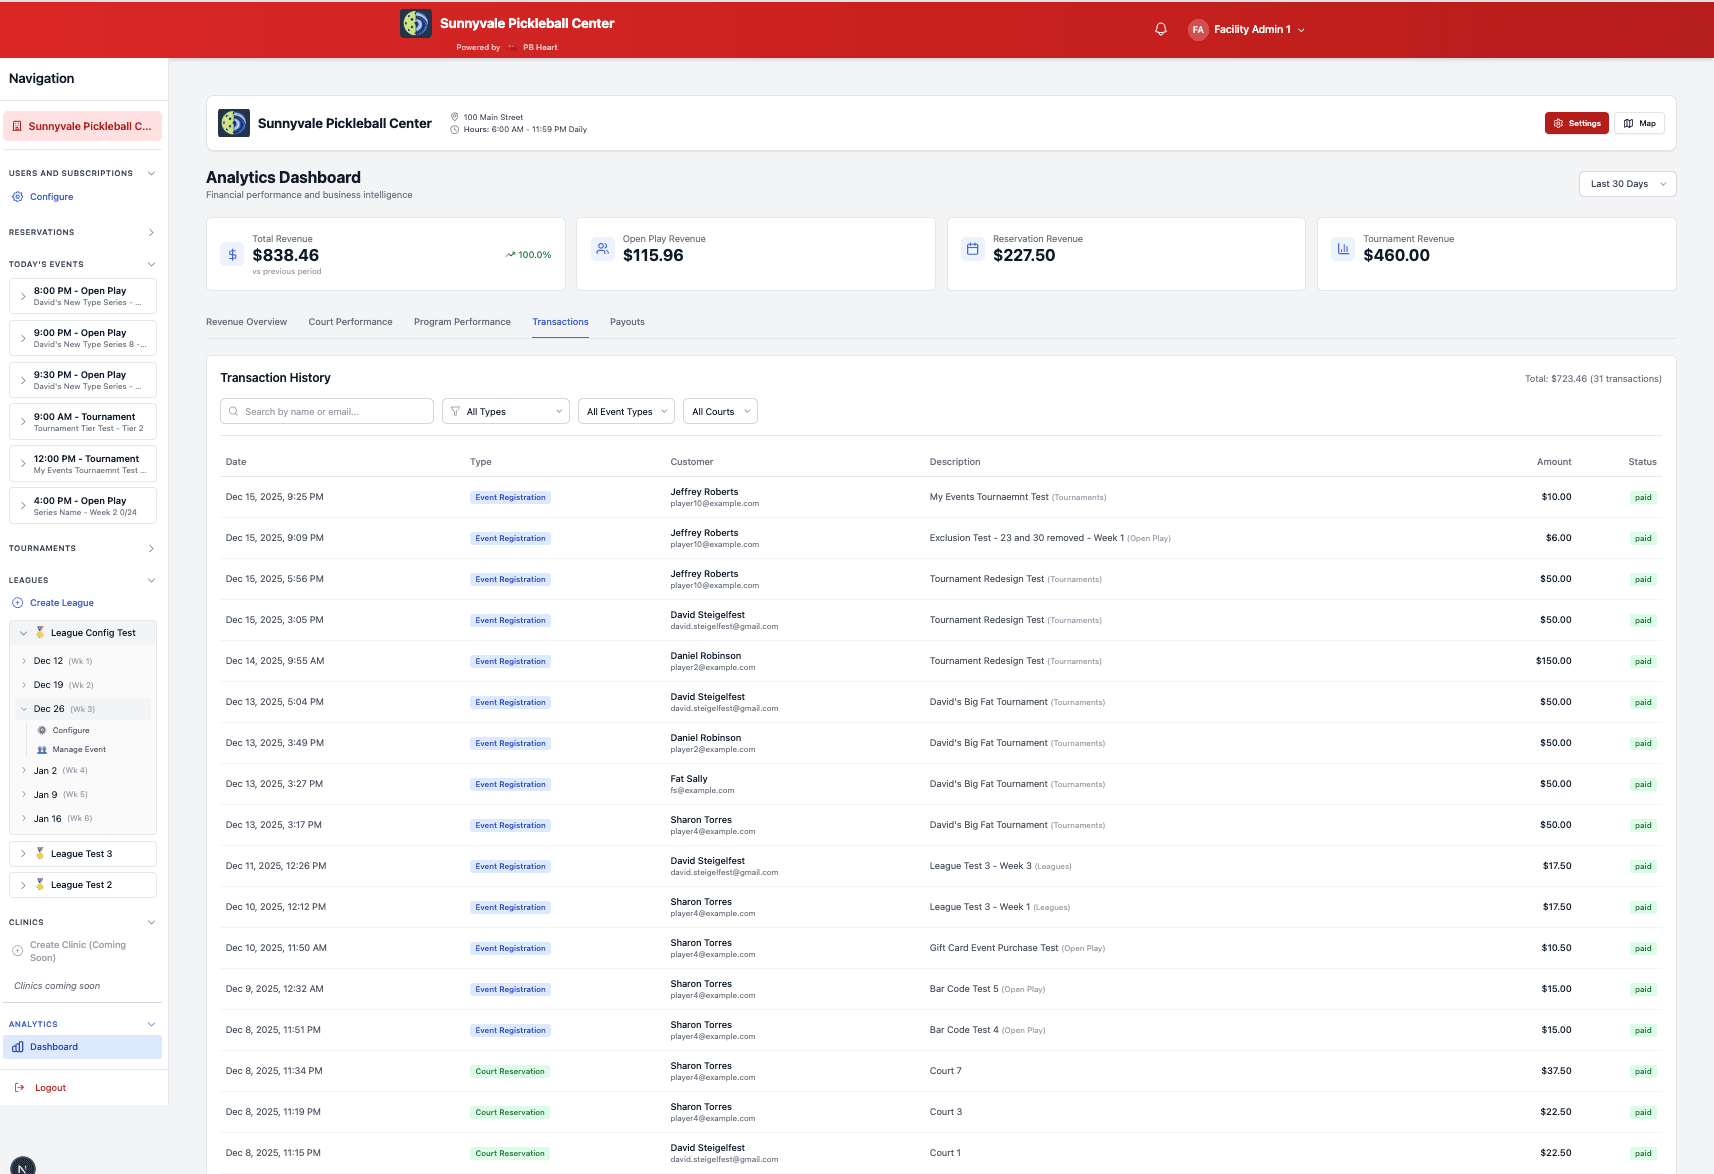Click the Map button
The height and width of the screenshot is (1174, 1714).
point(1639,123)
